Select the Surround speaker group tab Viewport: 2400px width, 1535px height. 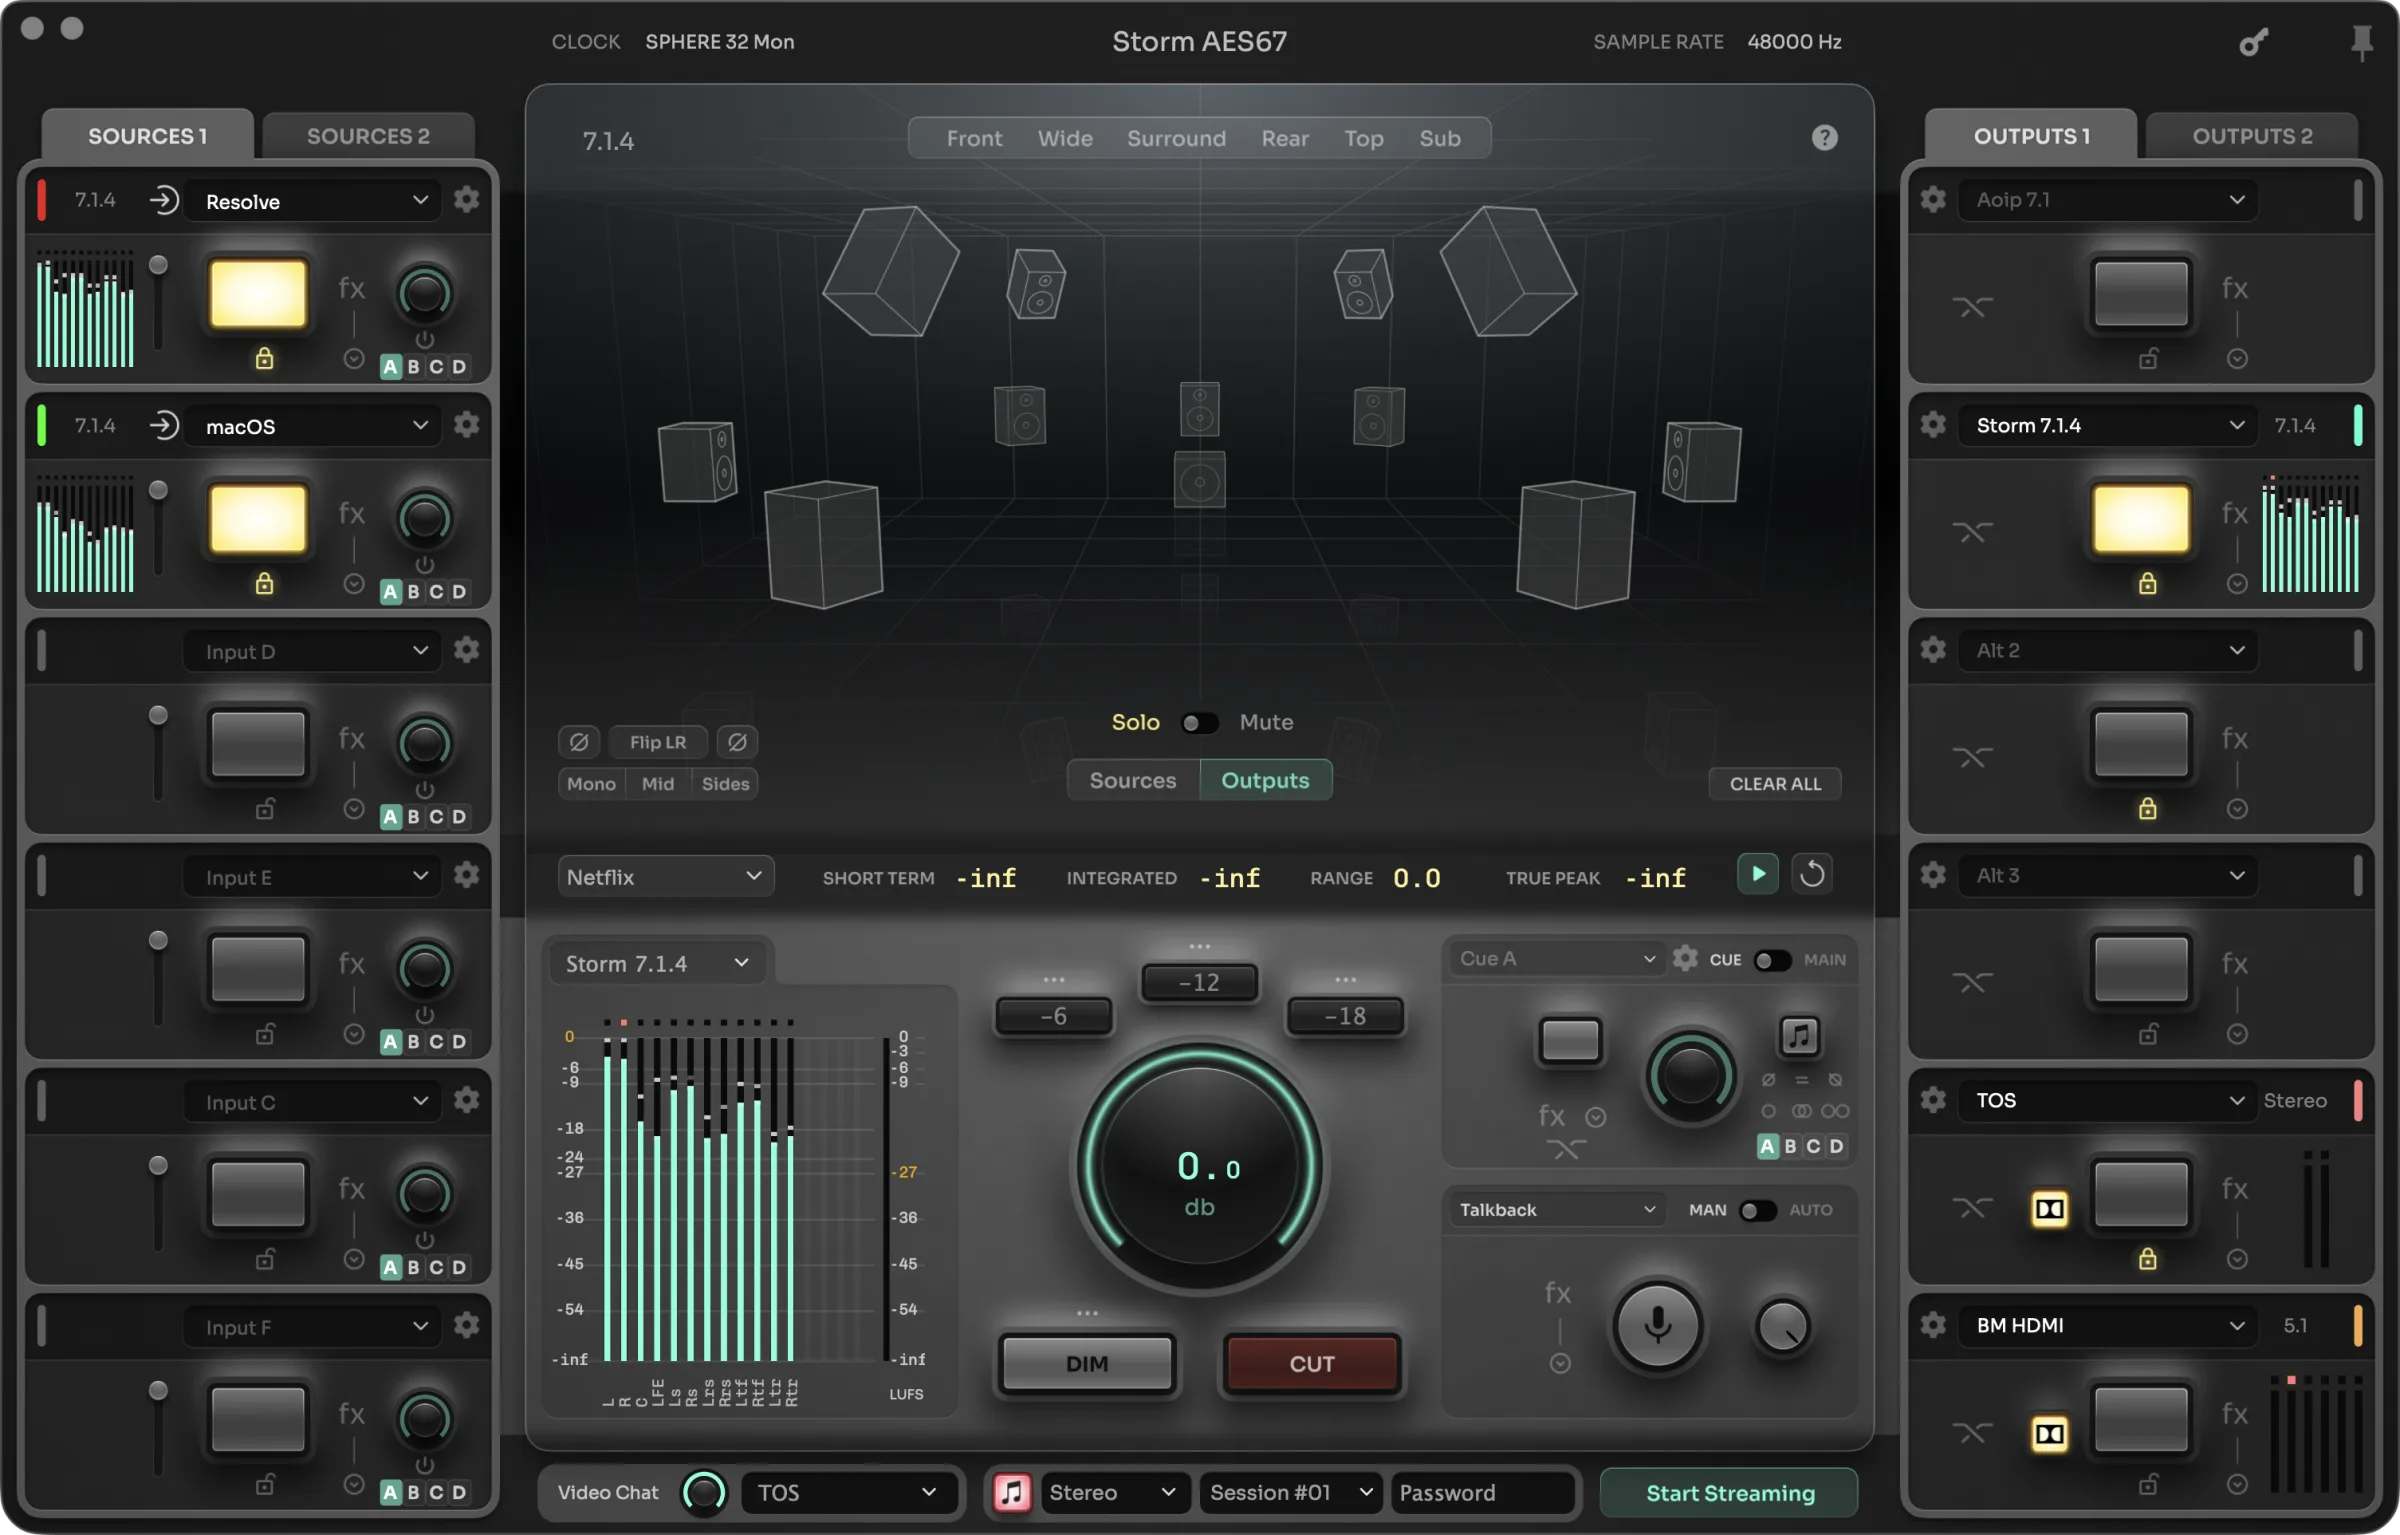1176,139
